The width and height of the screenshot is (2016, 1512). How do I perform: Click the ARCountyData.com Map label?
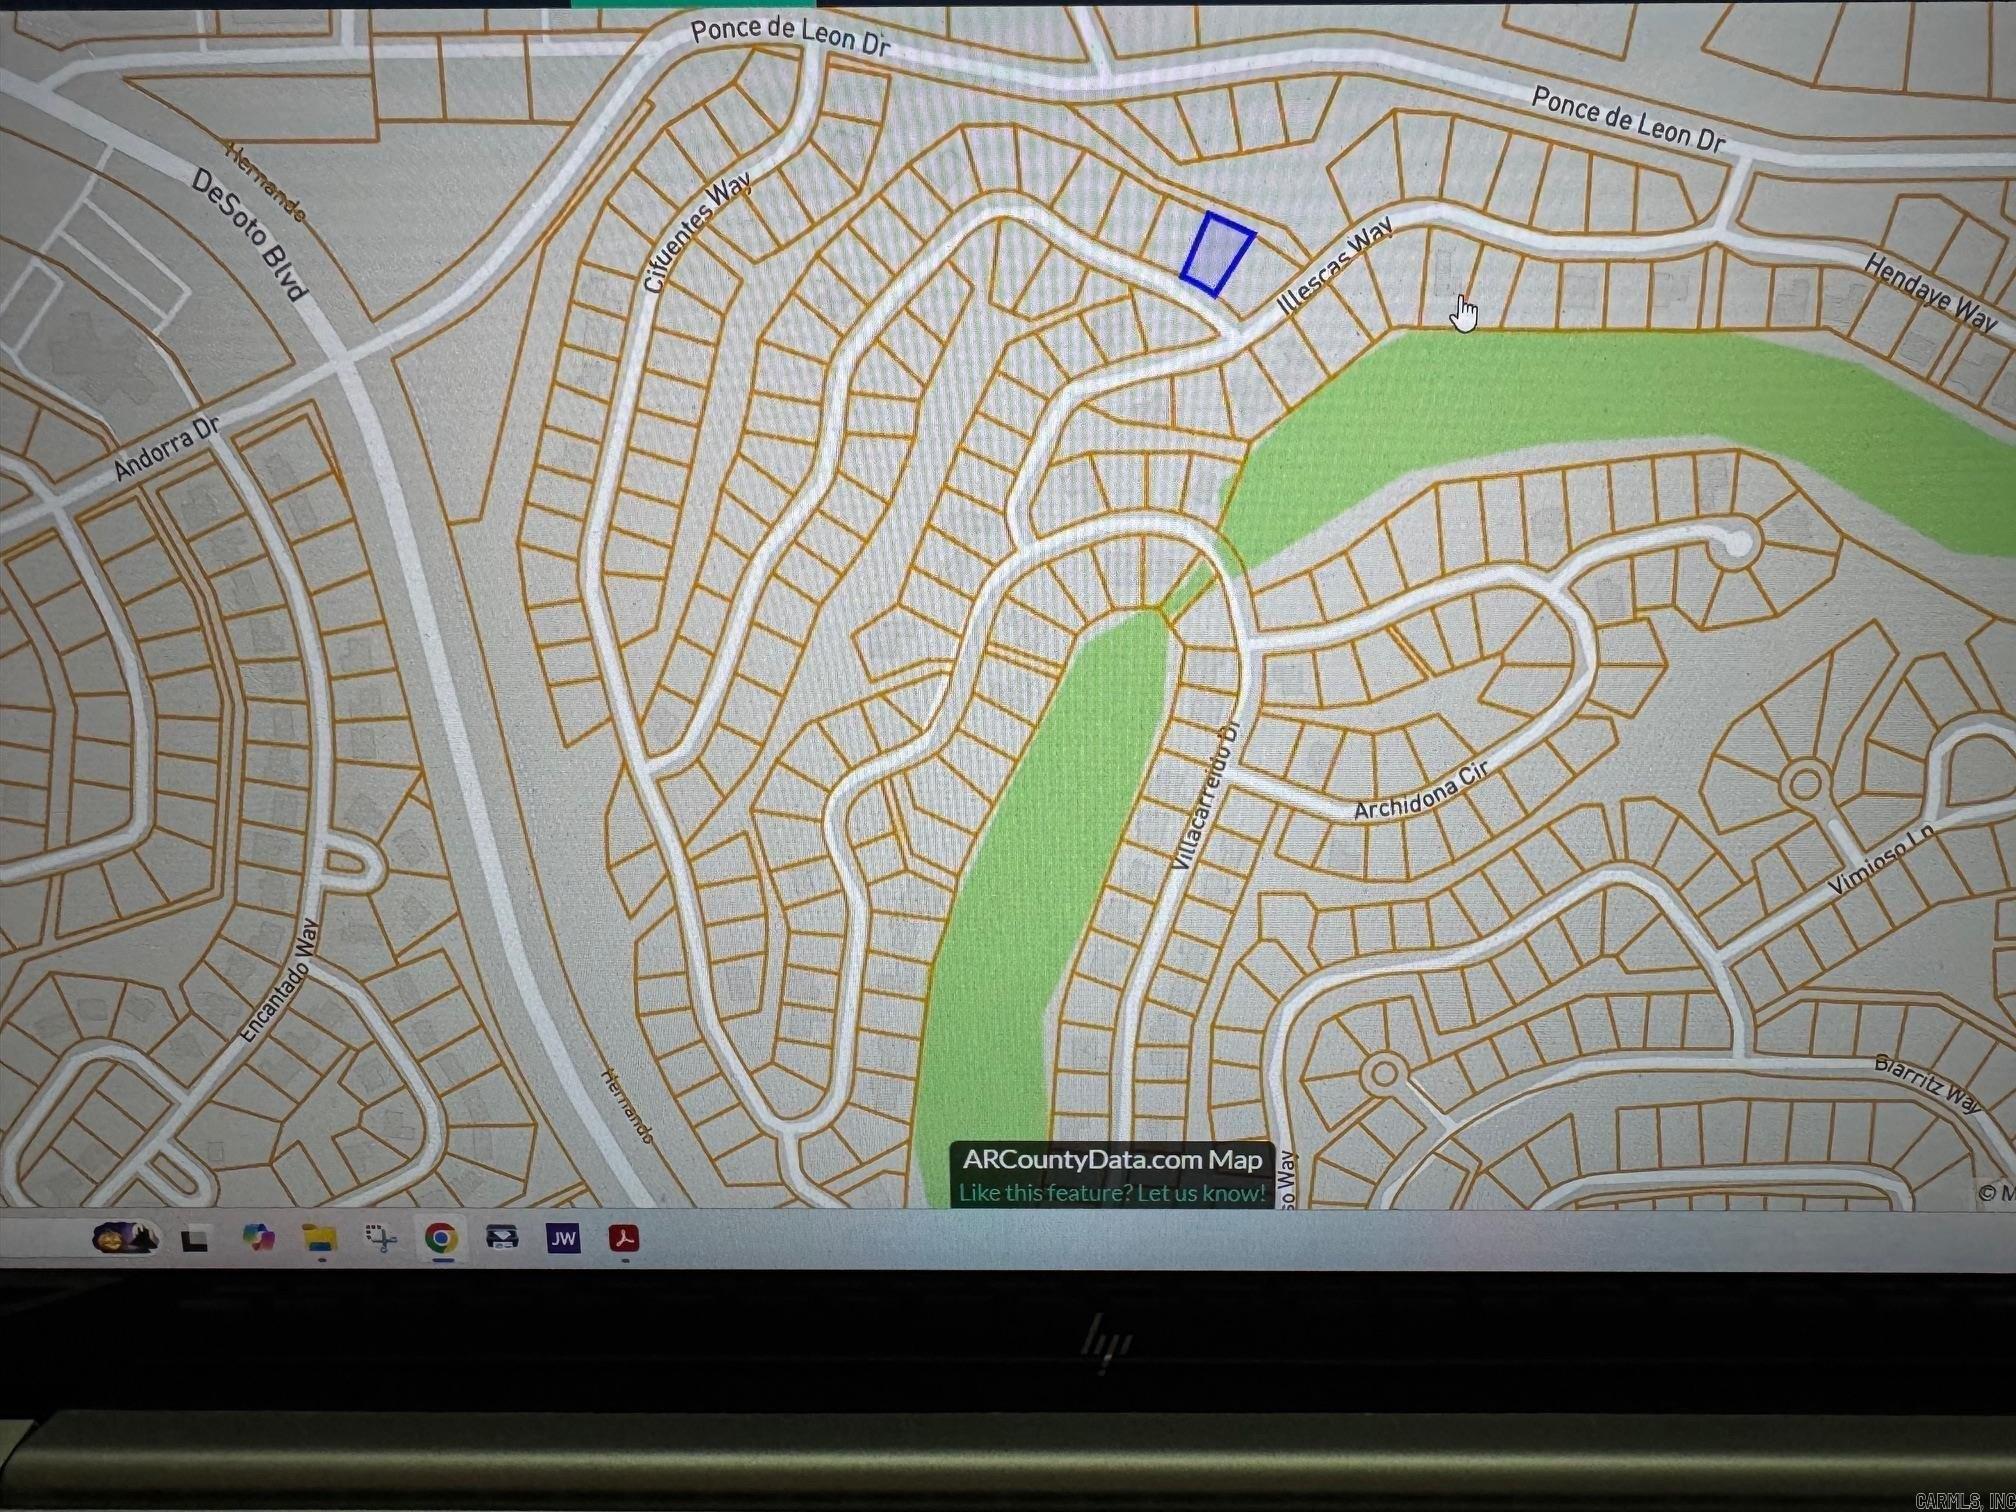pyautogui.click(x=1111, y=1160)
